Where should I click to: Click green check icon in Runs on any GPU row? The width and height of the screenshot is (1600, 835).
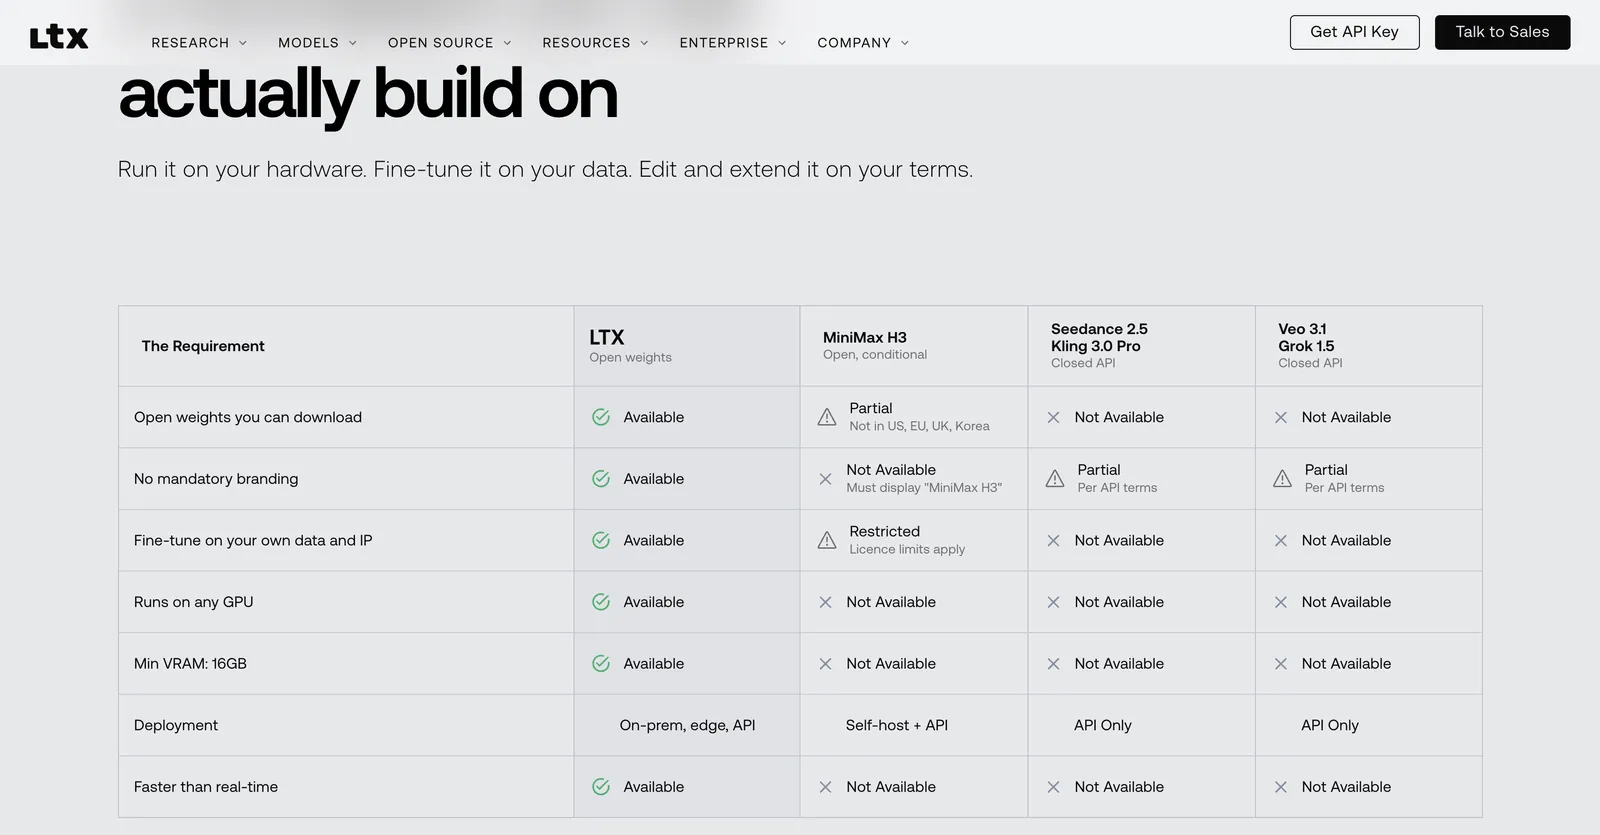click(x=601, y=602)
